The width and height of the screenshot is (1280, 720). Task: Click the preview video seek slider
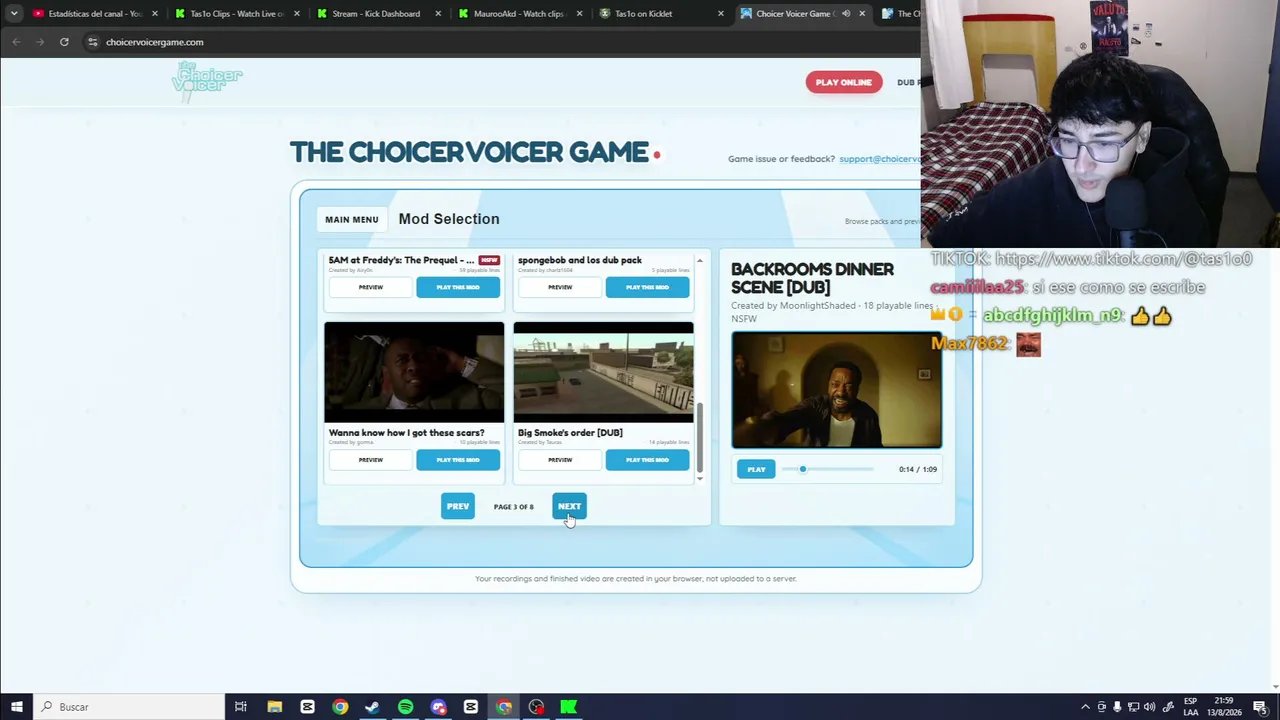(828, 469)
